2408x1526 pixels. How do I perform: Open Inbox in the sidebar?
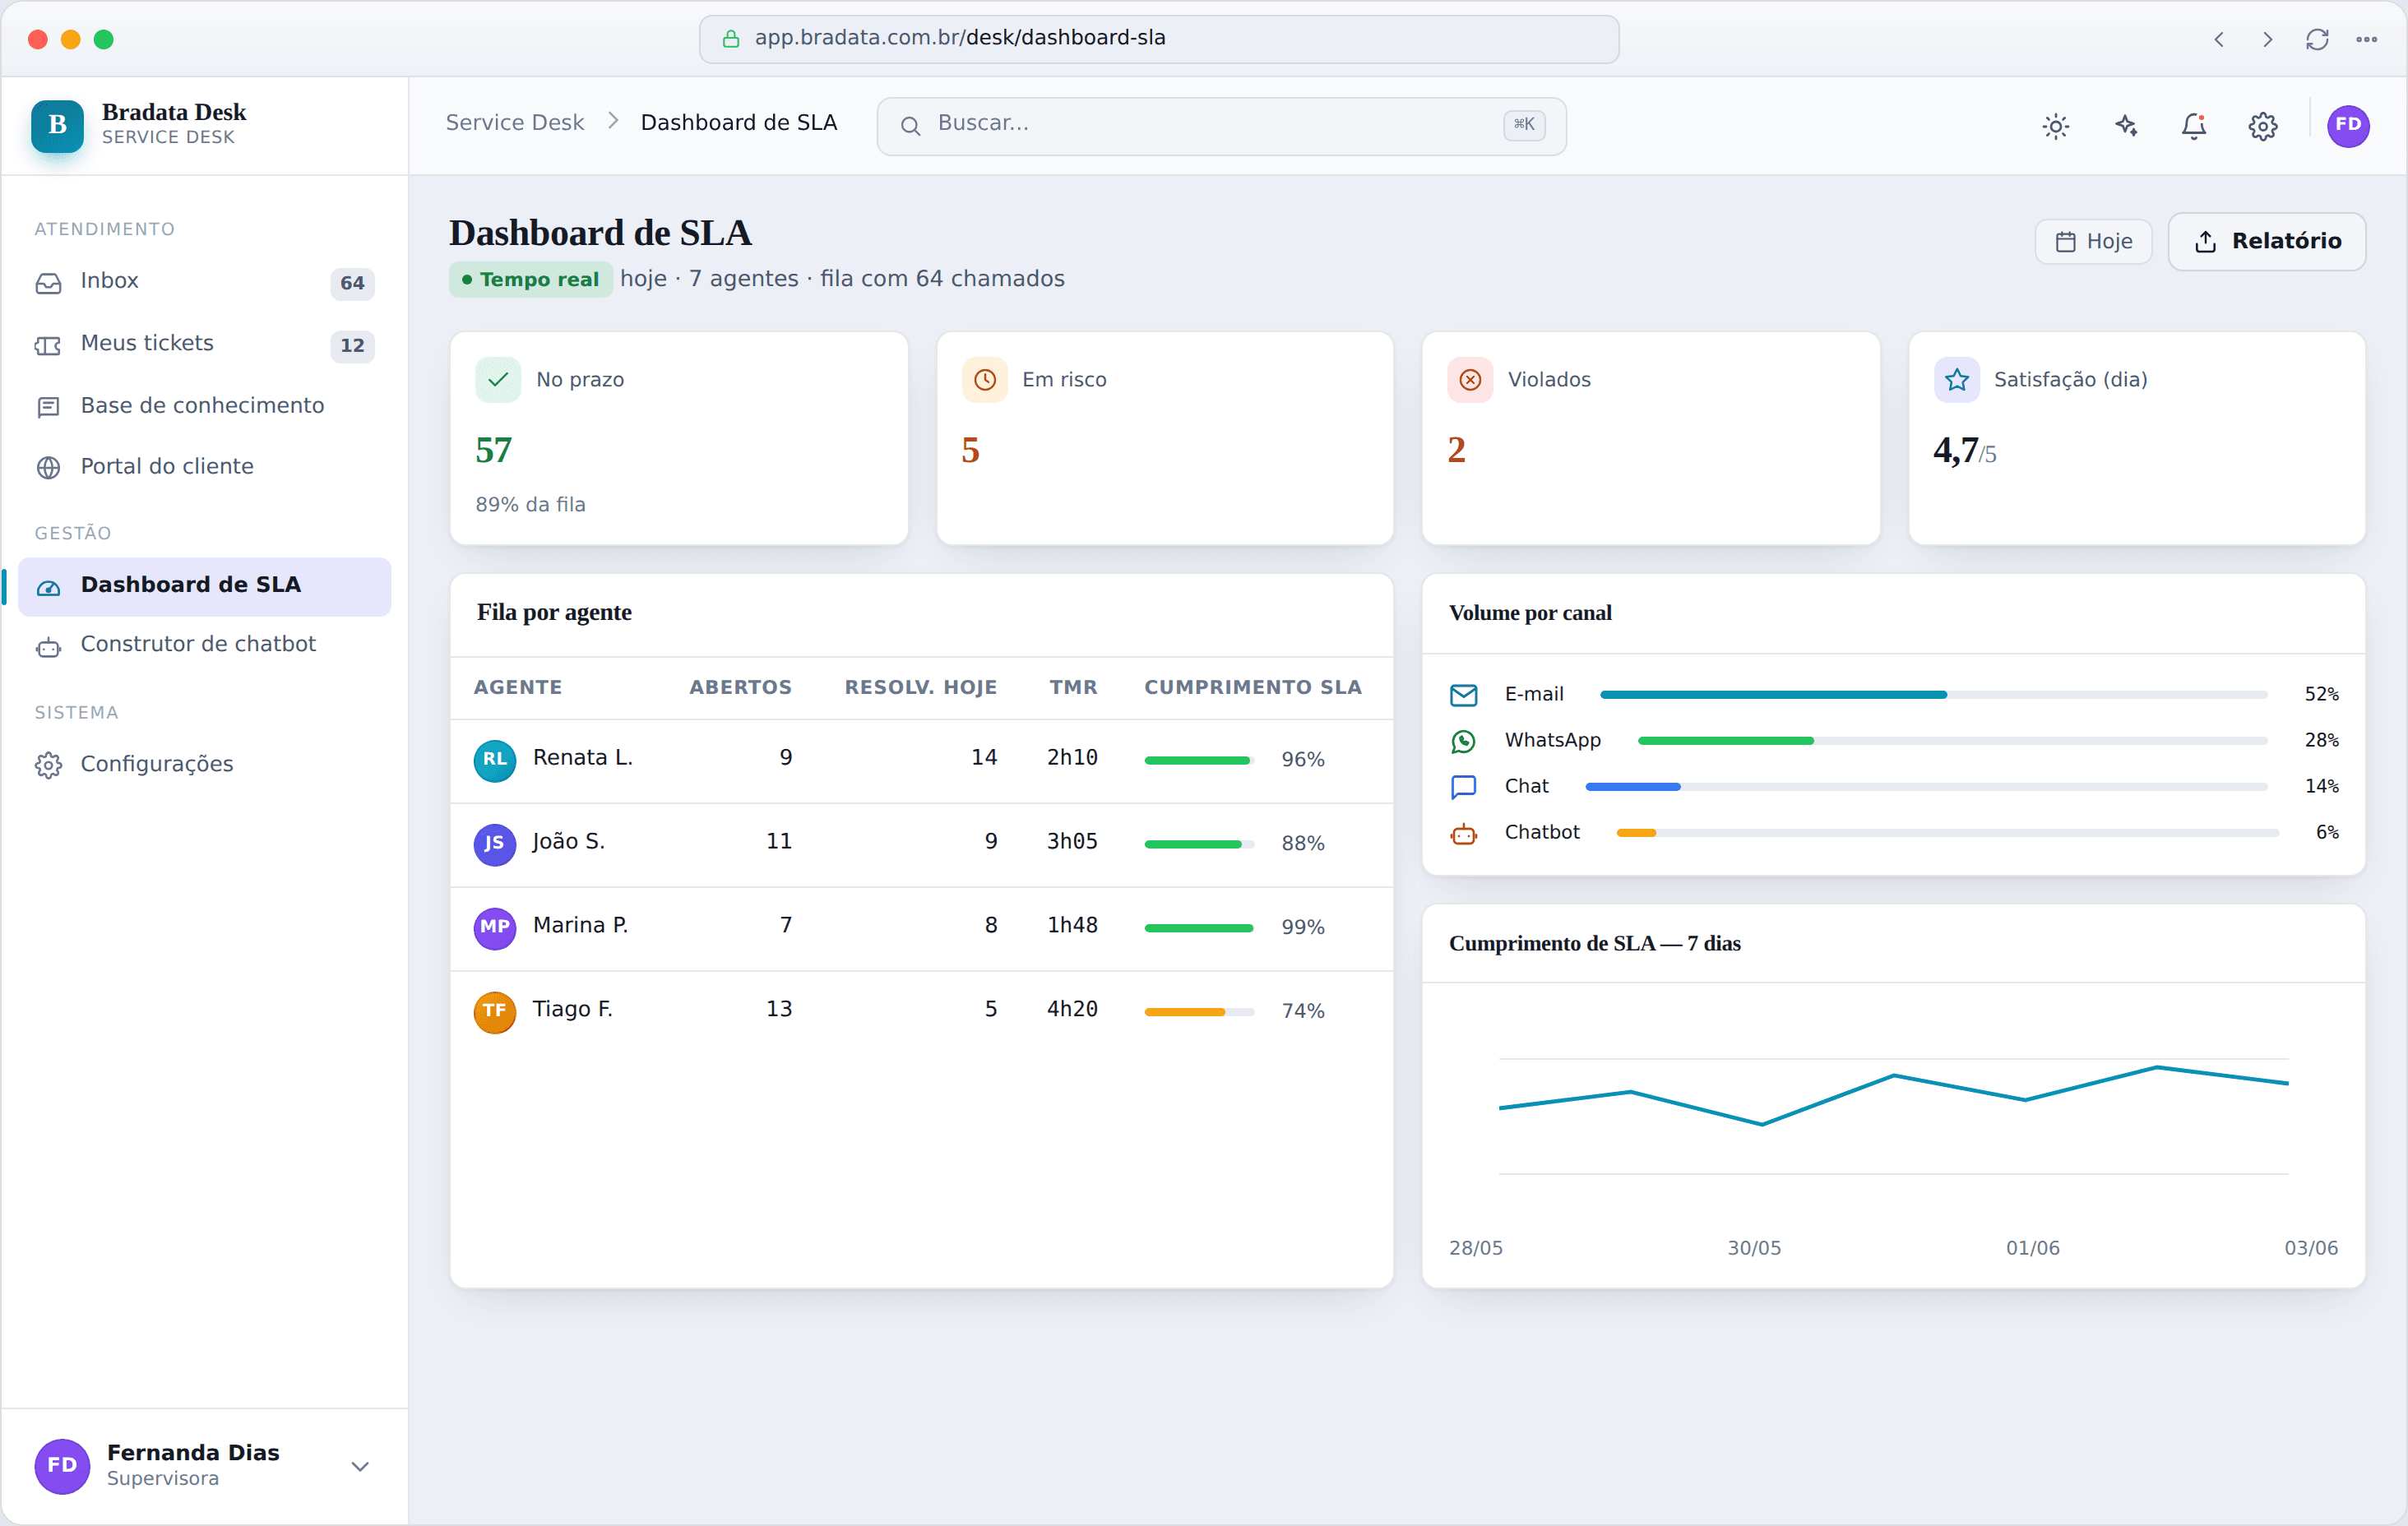[204, 282]
